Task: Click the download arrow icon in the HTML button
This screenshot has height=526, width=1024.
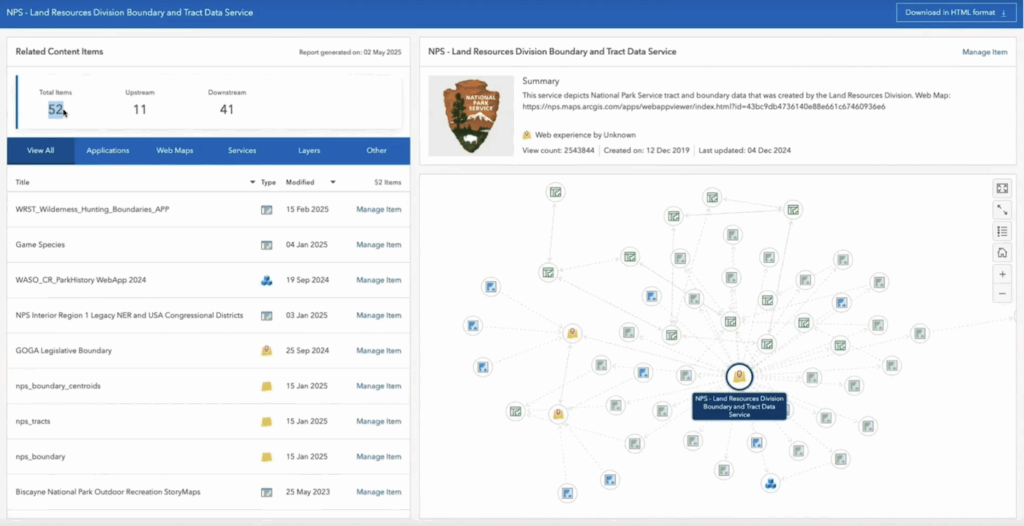Action: tap(1003, 12)
